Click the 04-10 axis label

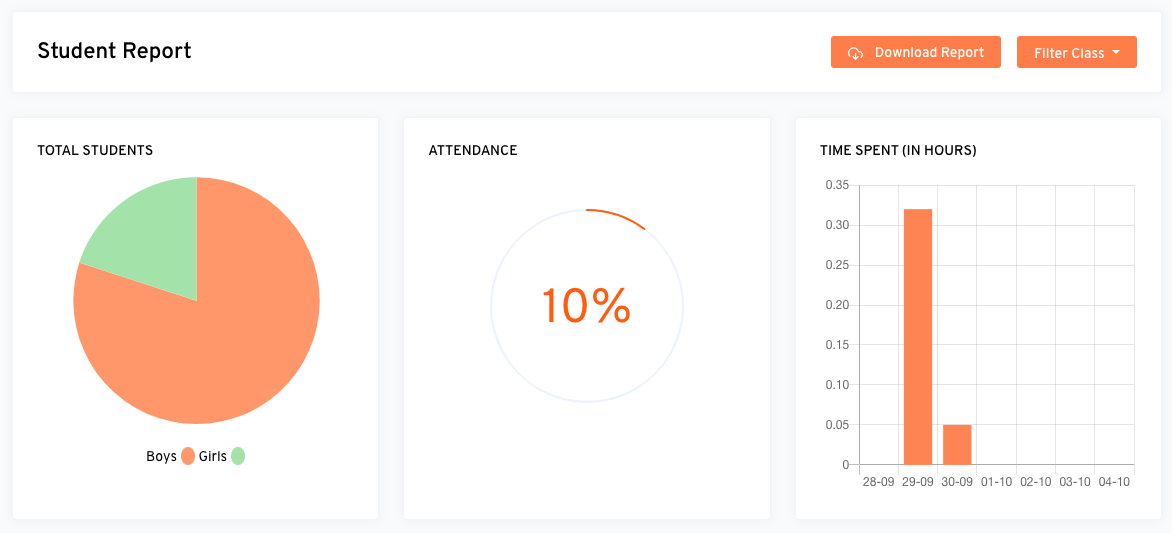click(1114, 482)
